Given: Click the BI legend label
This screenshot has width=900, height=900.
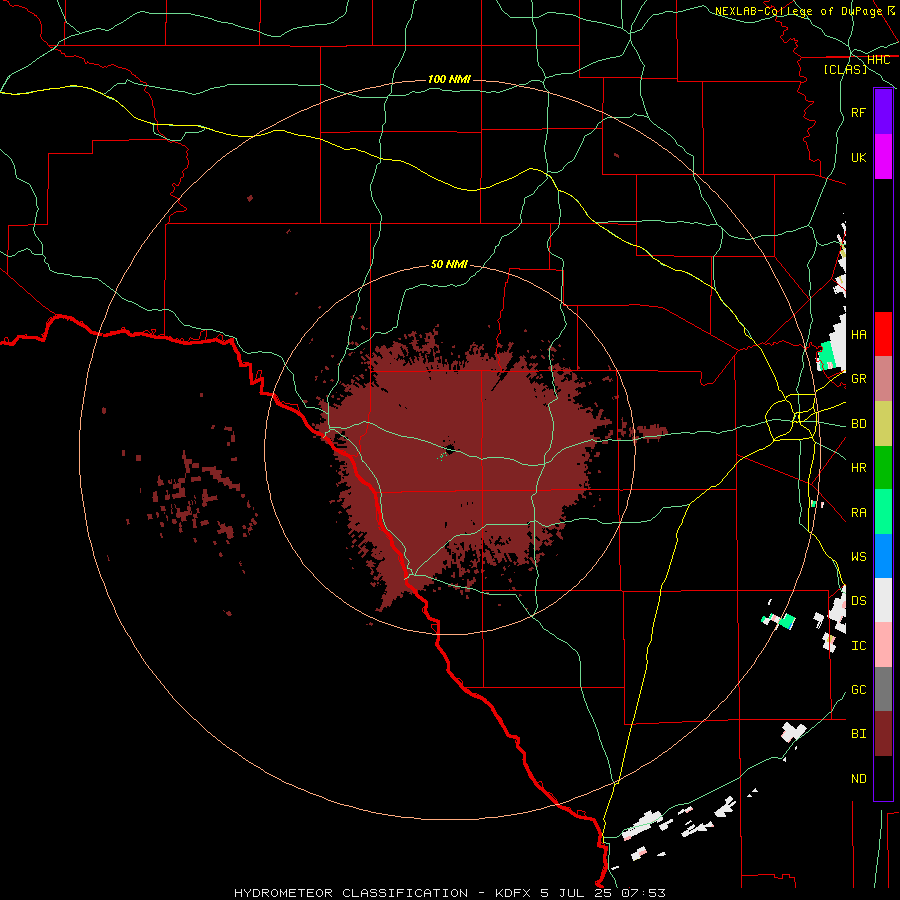Looking at the screenshot, I should point(858,734).
